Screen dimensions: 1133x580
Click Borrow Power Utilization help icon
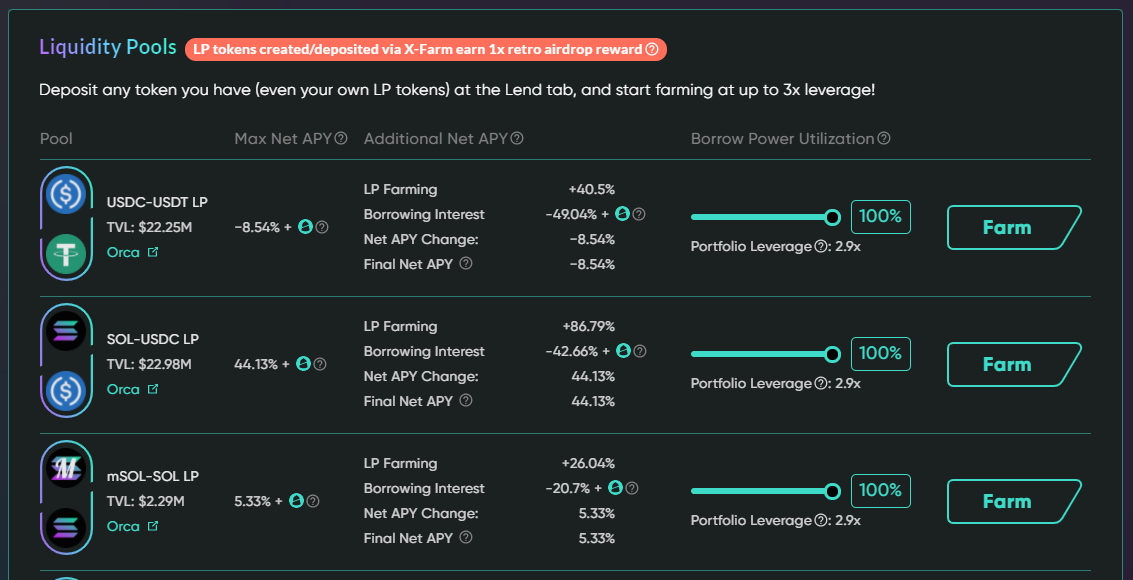pyautogui.click(x=884, y=139)
